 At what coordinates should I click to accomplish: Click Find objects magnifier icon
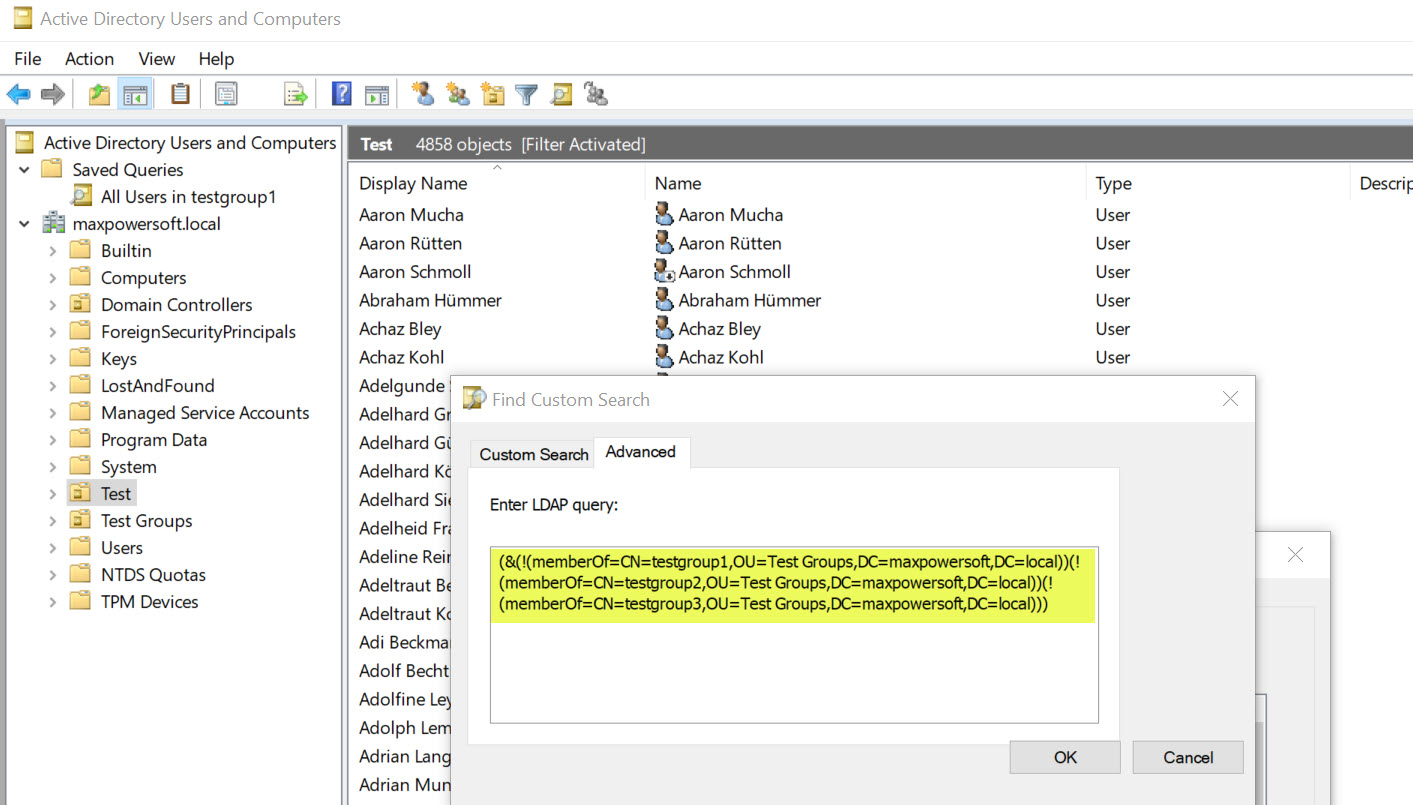tap(561, 94)
